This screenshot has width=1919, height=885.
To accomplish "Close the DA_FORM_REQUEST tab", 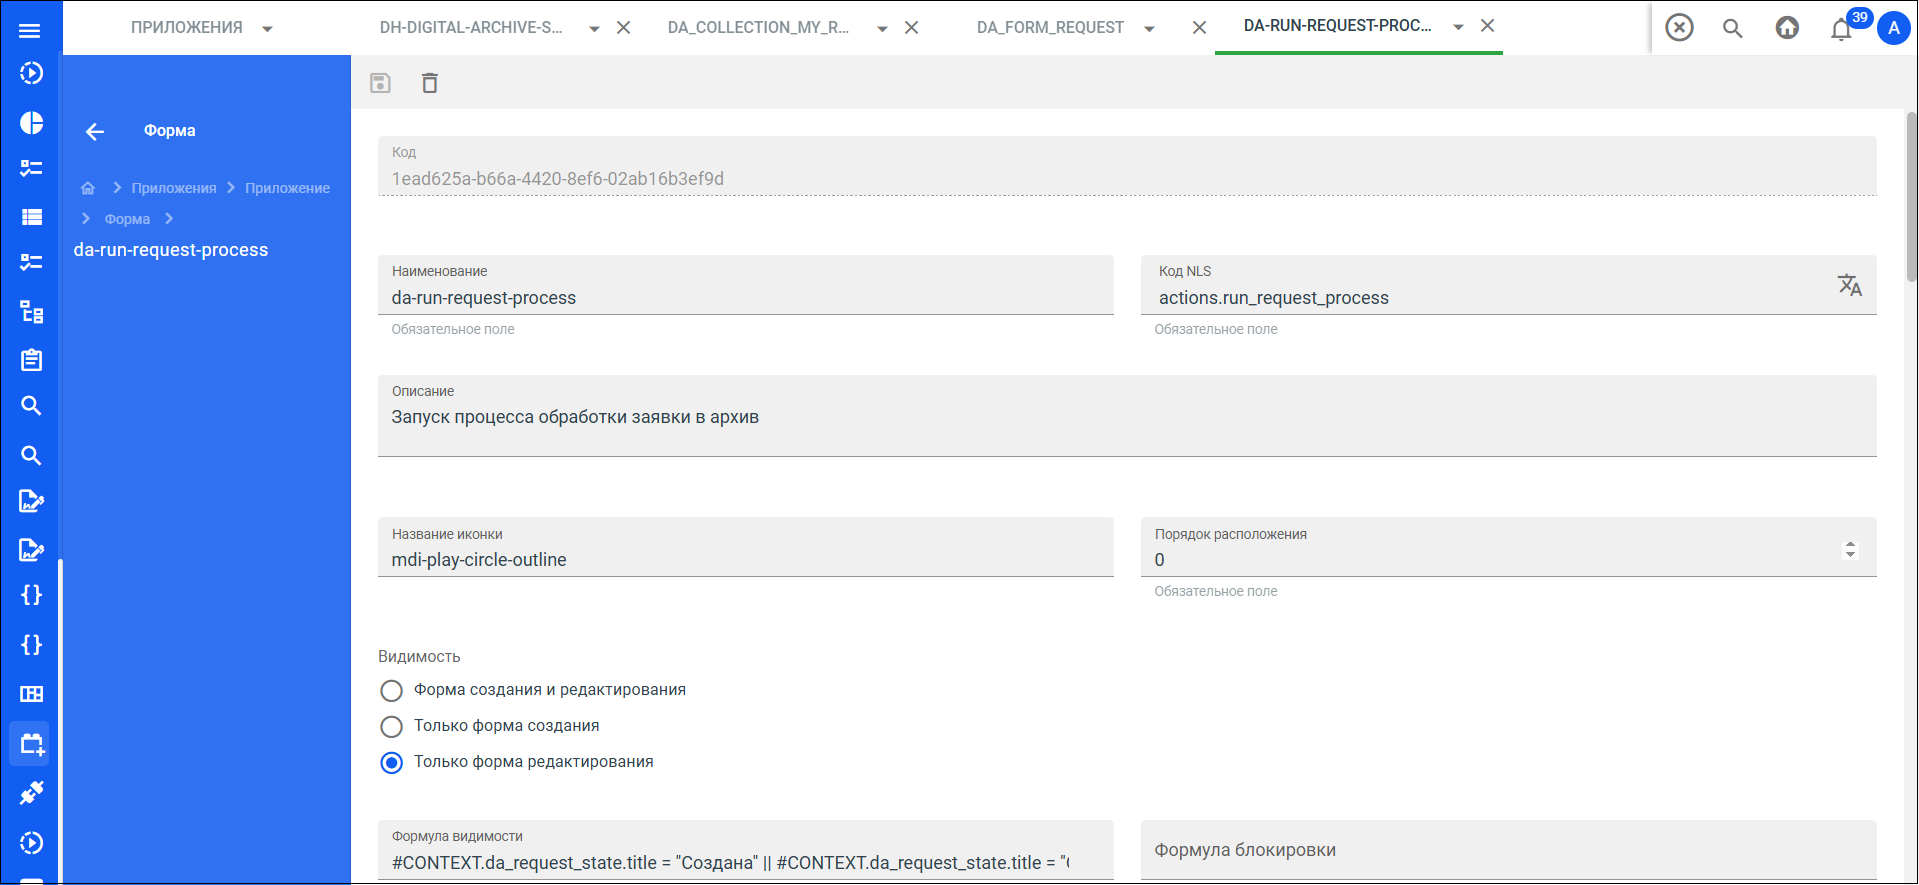I will (1199, 28).
